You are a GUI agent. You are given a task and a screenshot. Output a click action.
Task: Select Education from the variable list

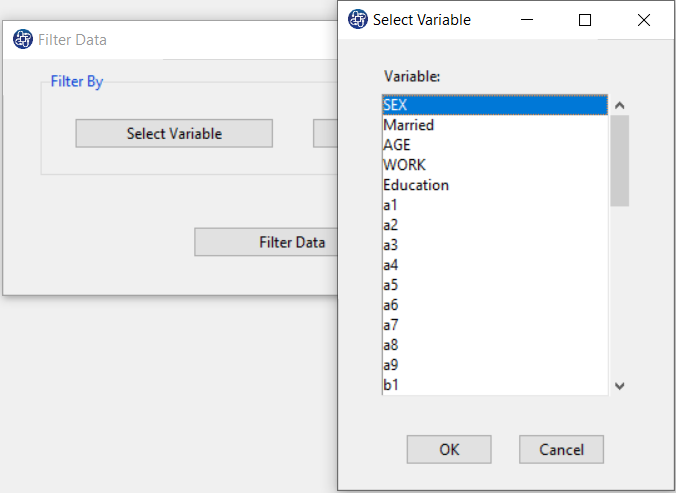click(x=495, y=185)
